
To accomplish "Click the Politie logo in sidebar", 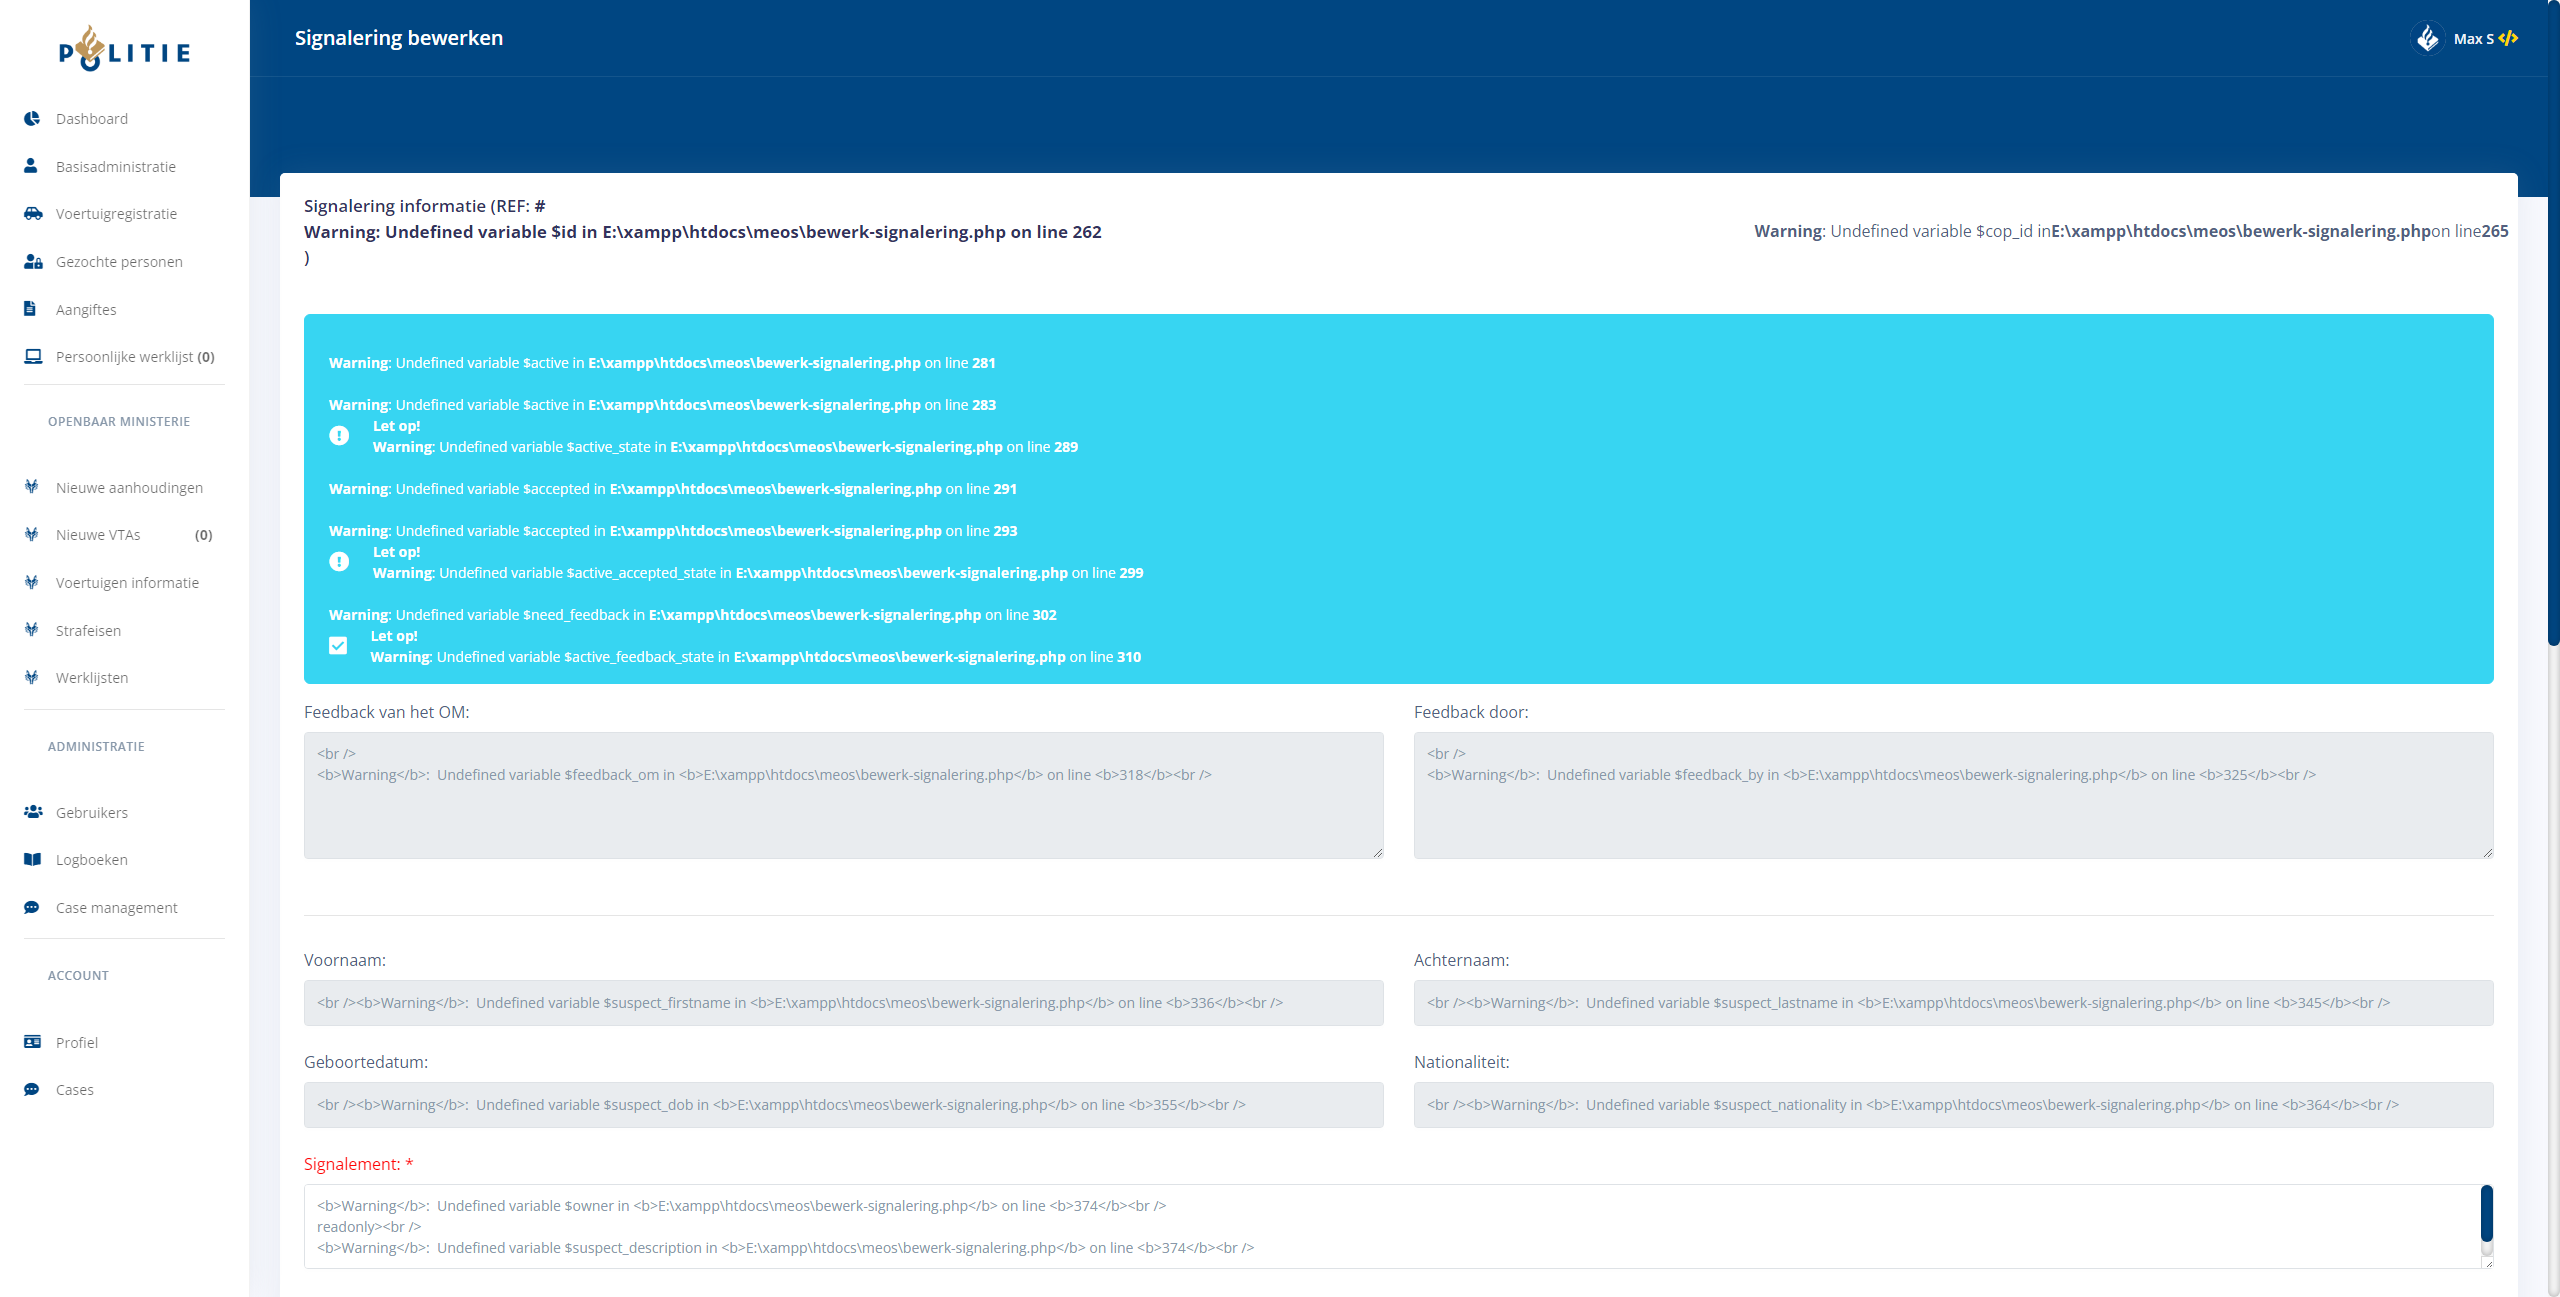I will tap(124, 49).
